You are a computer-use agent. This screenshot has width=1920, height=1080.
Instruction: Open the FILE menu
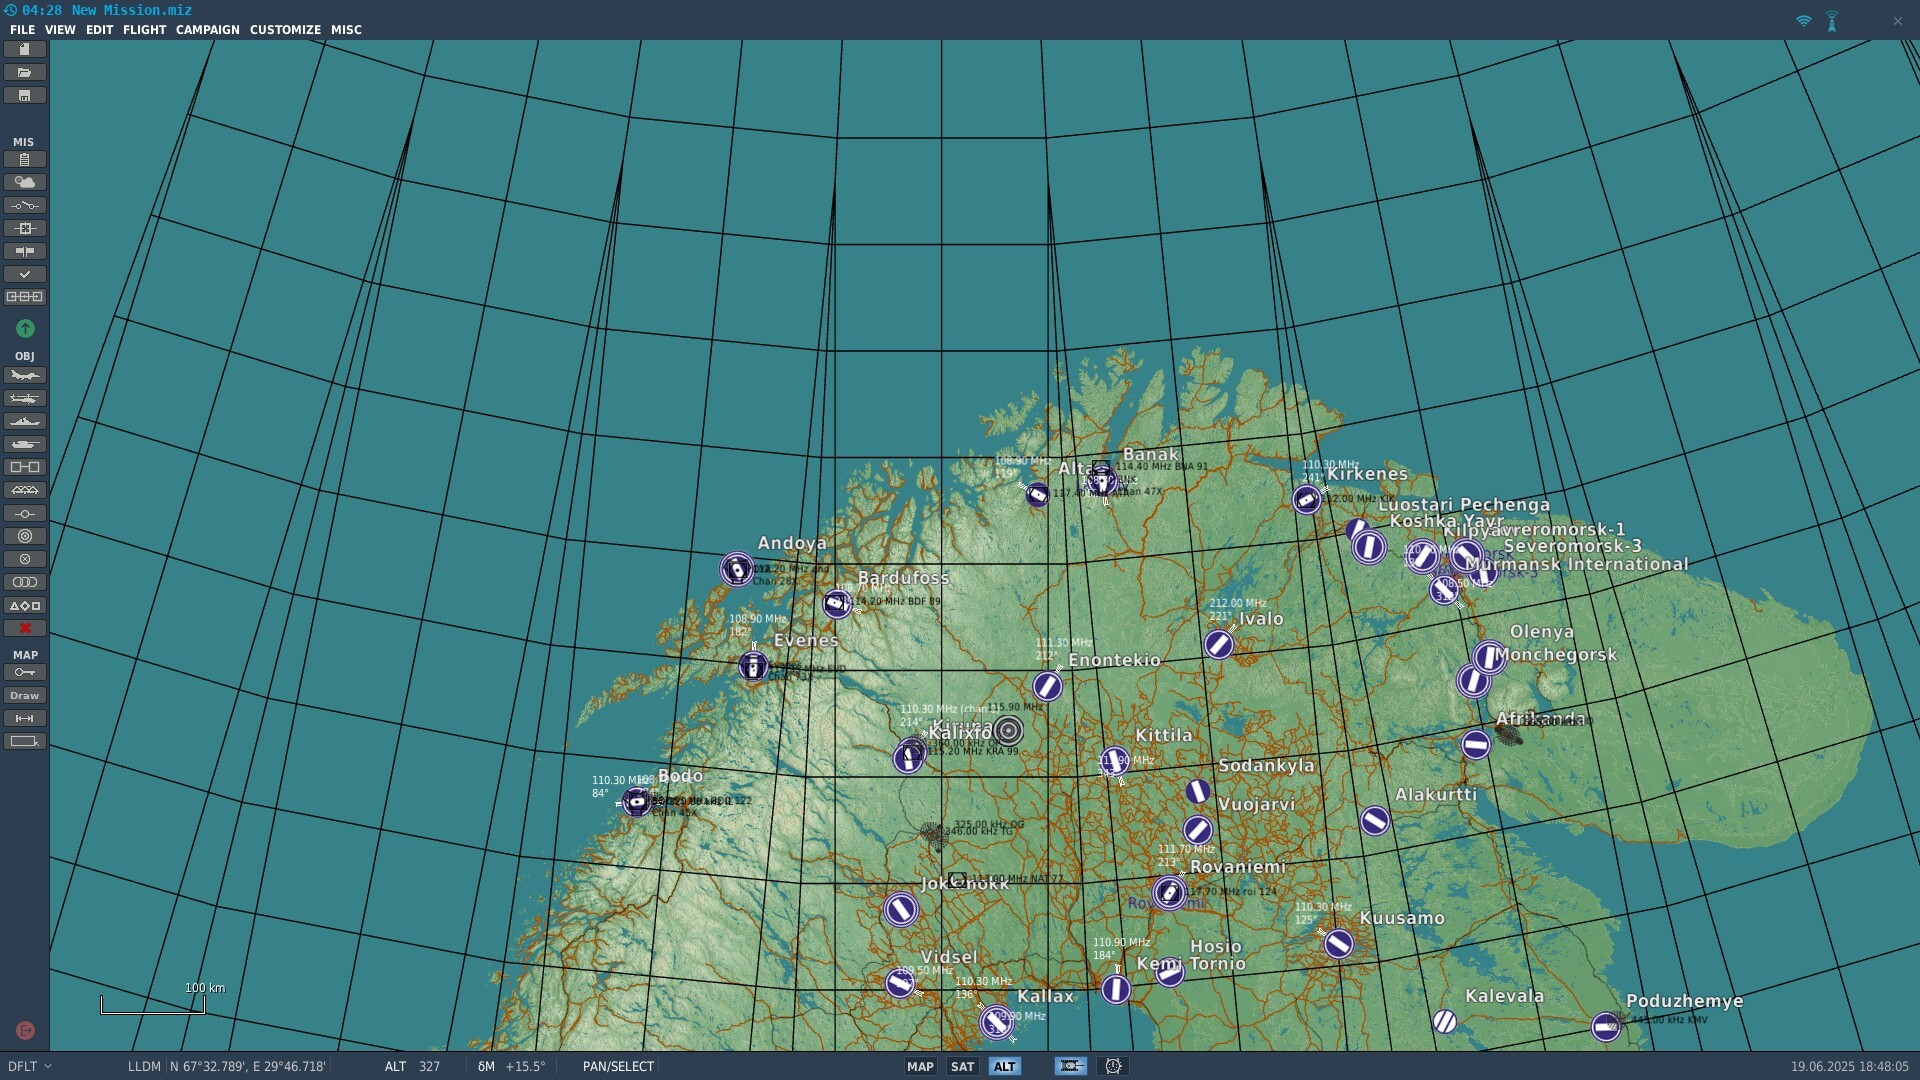[22, 30]
